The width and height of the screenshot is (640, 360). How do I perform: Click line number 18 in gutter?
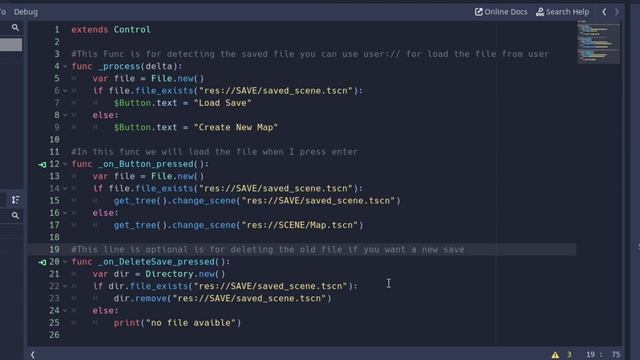(x=55, y=237)
